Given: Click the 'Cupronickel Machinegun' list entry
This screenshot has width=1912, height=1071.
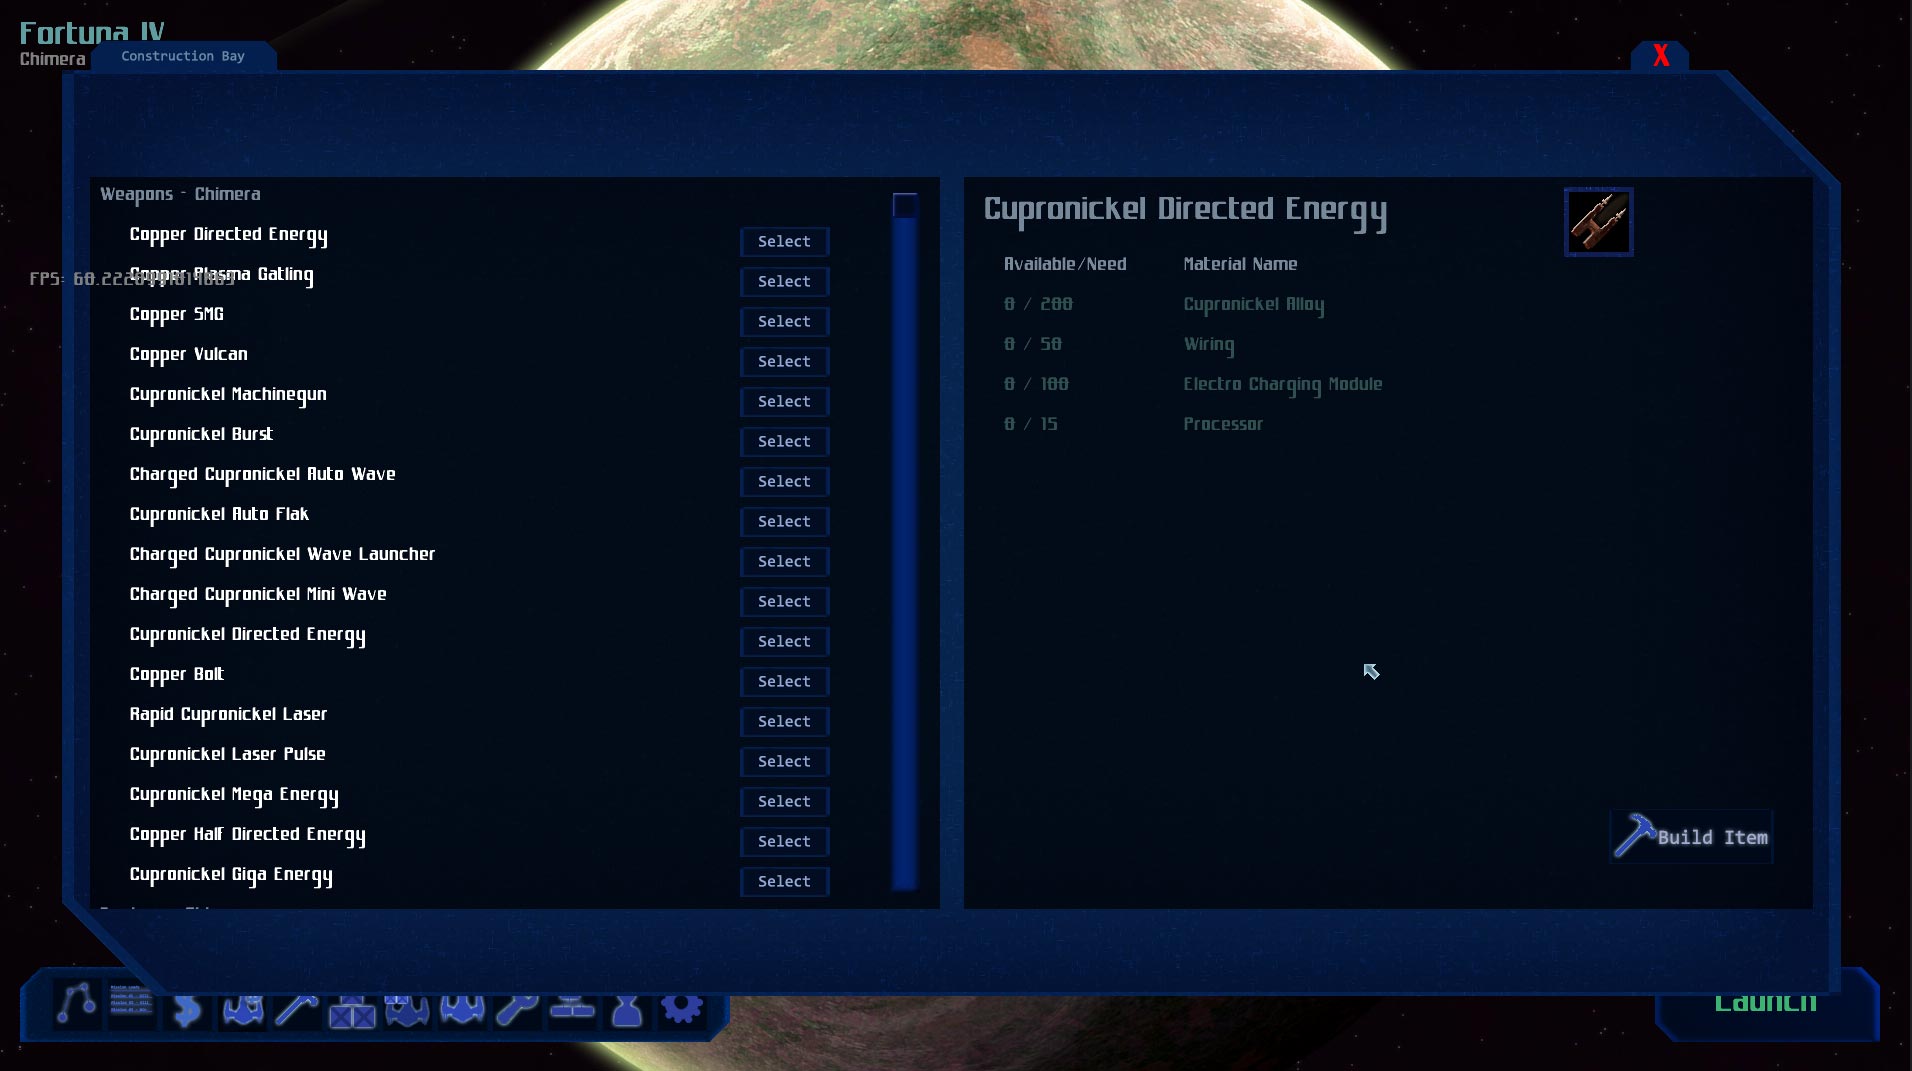Looking at the screenshot, I should coord(228,395).
